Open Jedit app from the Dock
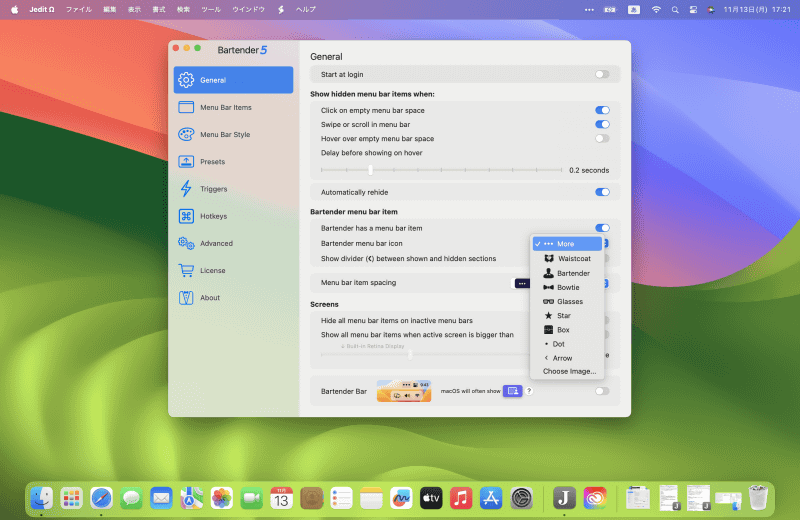 click(564, 498)
